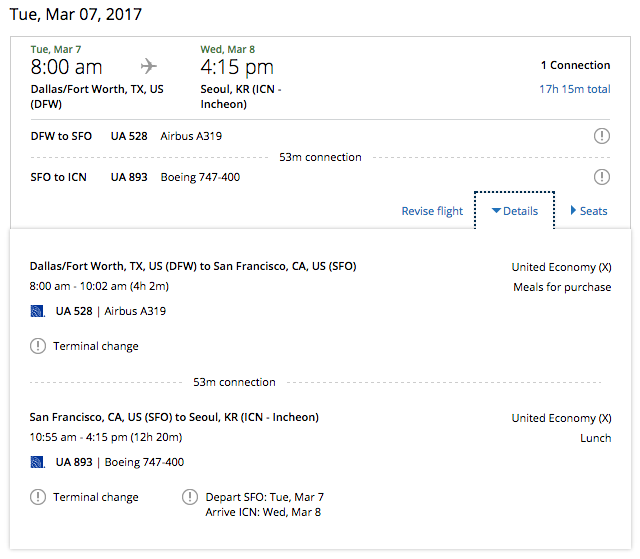Image resolution: width=640 pixels, height=559 pixels.
Task: Click the DFW to San Francisco route heading
Action: [x=193, y=266]
